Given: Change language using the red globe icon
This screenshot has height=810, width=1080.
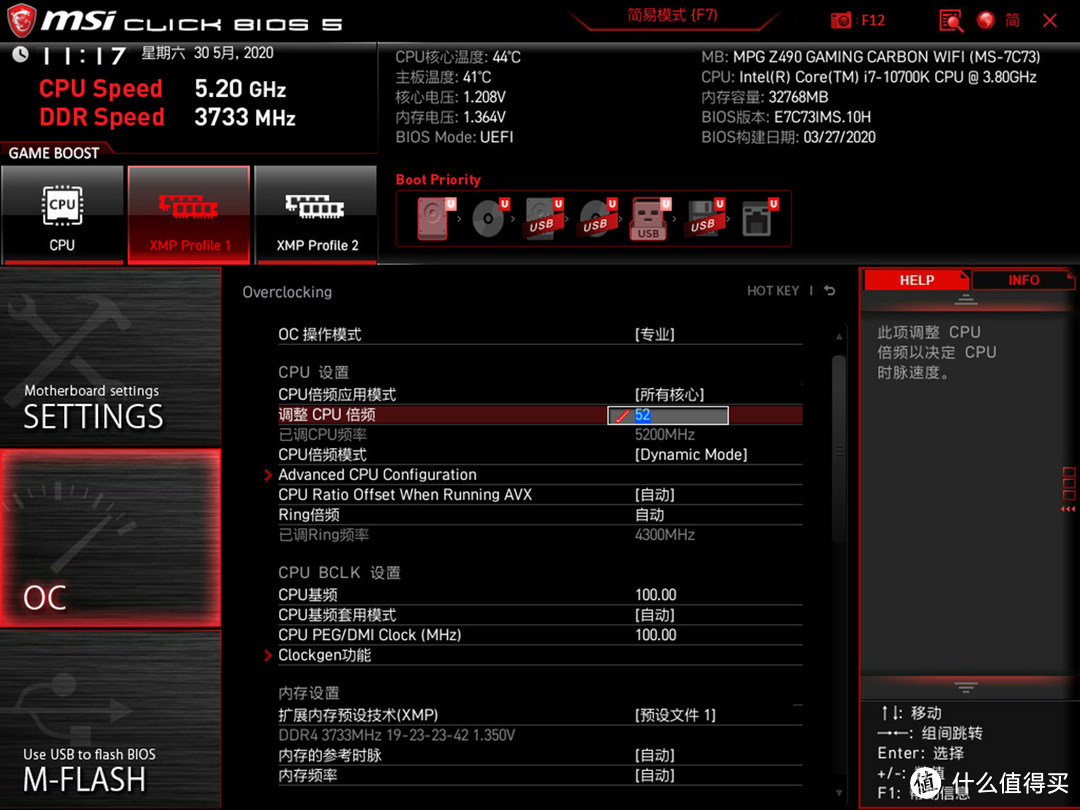Looking at the screenshot, I should tap(986, 21).
